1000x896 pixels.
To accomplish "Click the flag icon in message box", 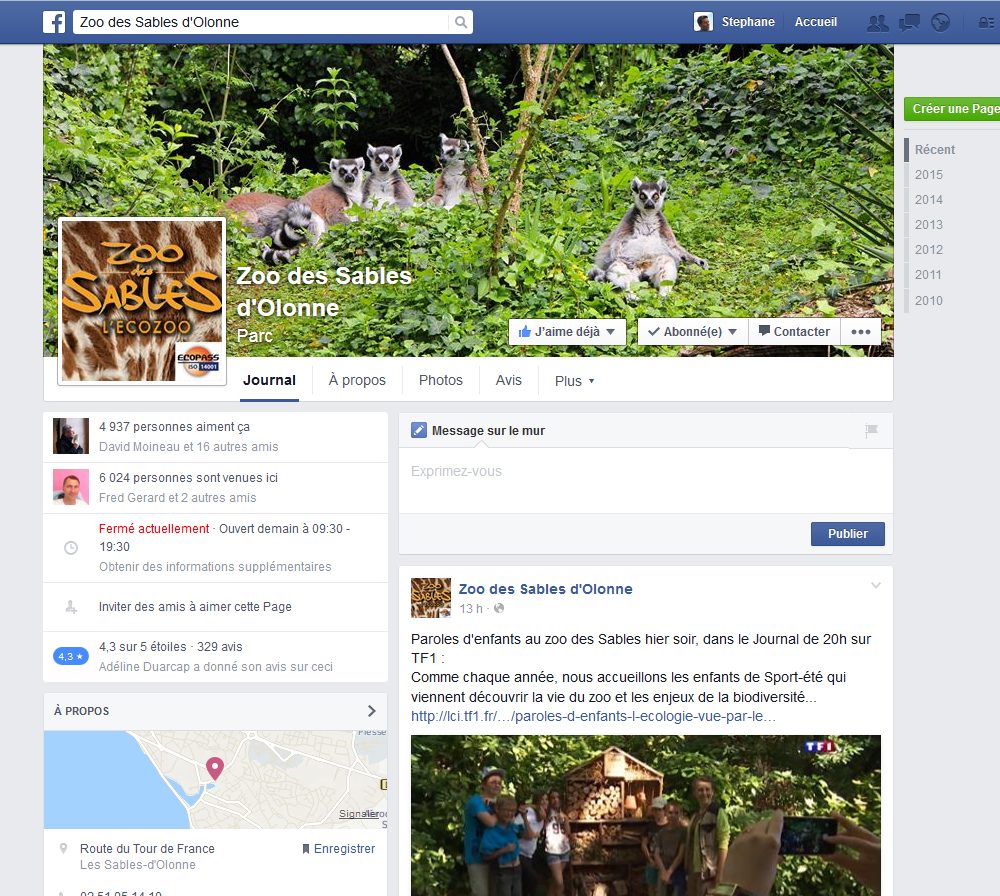I will pyautogui.click(x=871, y=430).
